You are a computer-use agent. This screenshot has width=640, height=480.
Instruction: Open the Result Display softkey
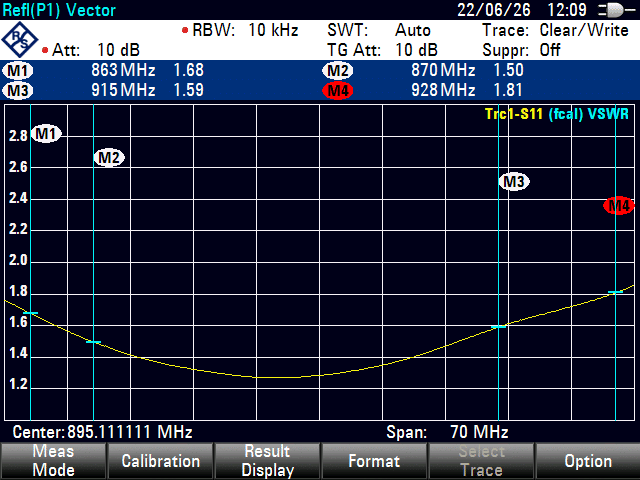(267, 461)
